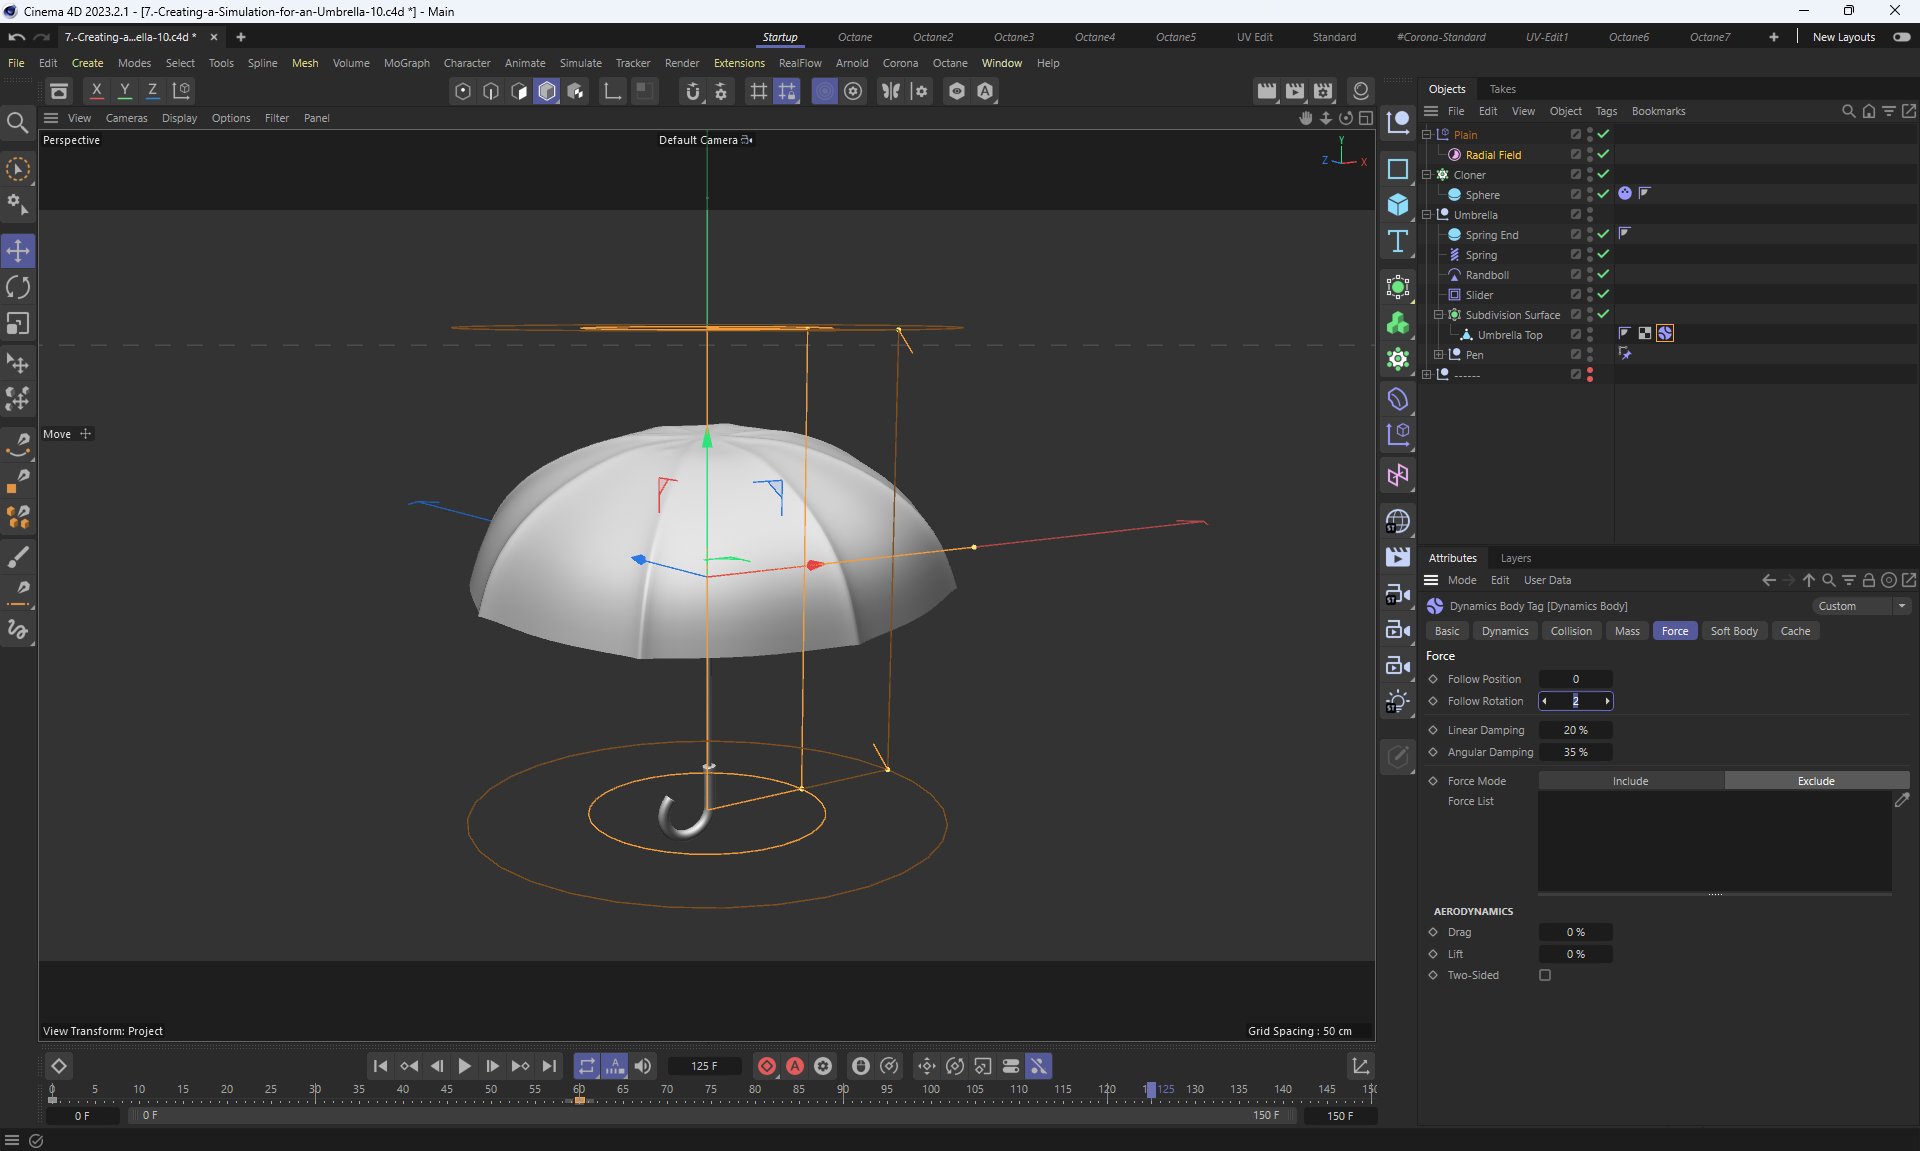This screenshot has width=1920, height=1151.
Task: Click the Cube primitive icon
Action: 1398,205
